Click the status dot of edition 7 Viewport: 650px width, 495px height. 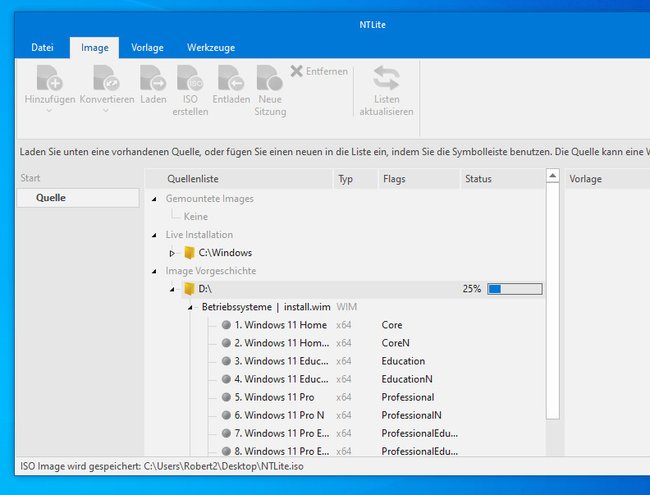pyautogui.click(x=226, y=433)
